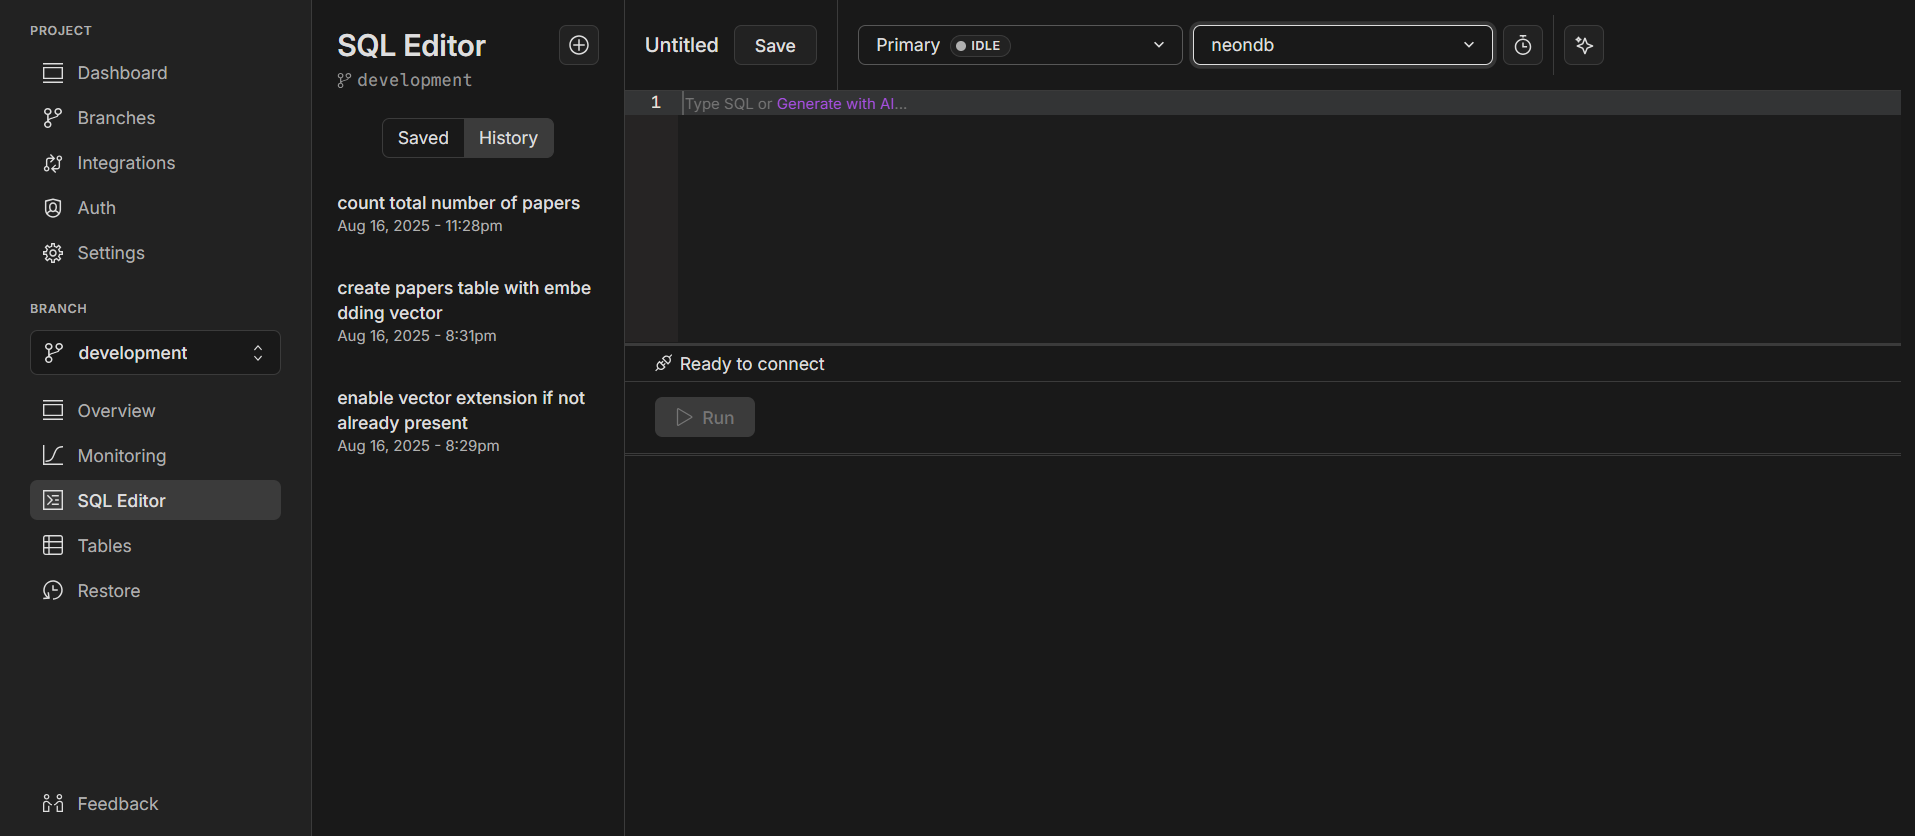Switch to the History tab
This screenshot has height=836, width=1915.
[508, 138]
